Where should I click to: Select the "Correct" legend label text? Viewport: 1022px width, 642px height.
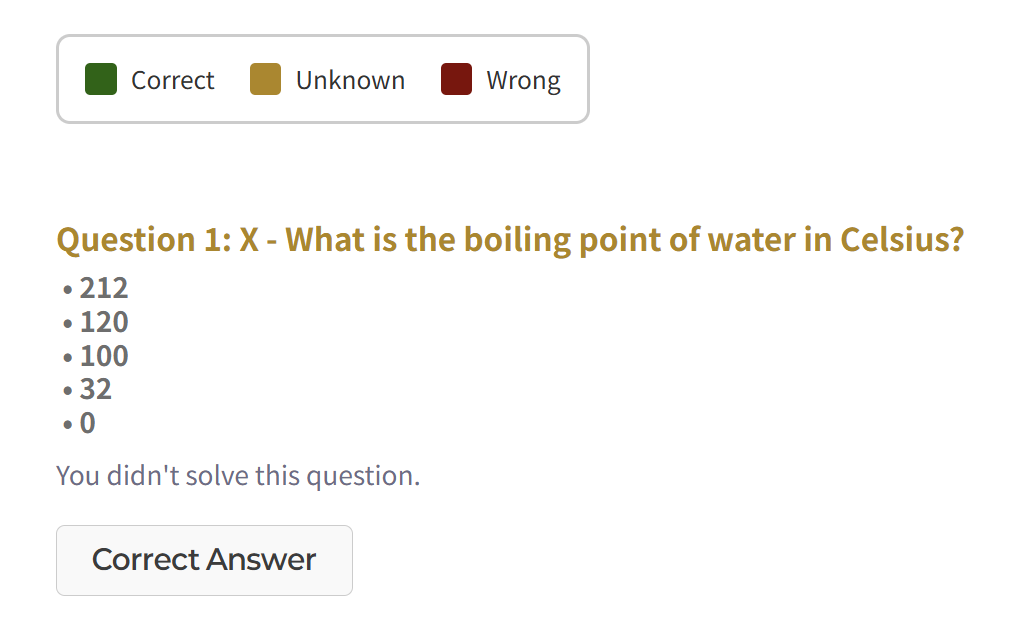click(173, 80)
